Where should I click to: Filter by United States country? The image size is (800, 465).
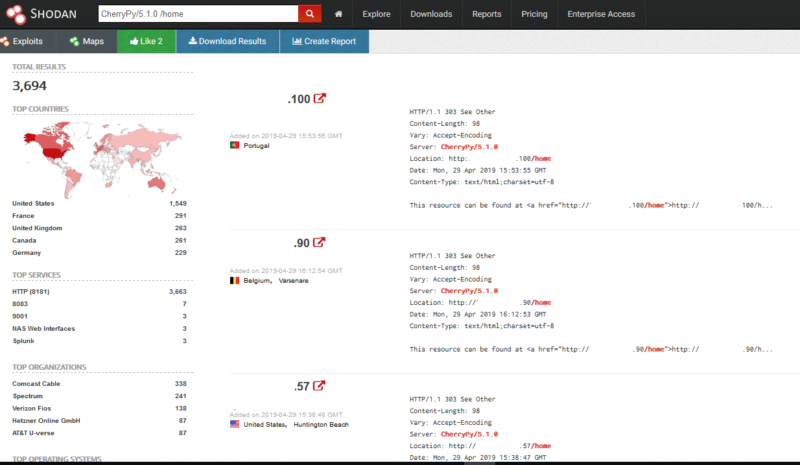[x=33, y=203]
